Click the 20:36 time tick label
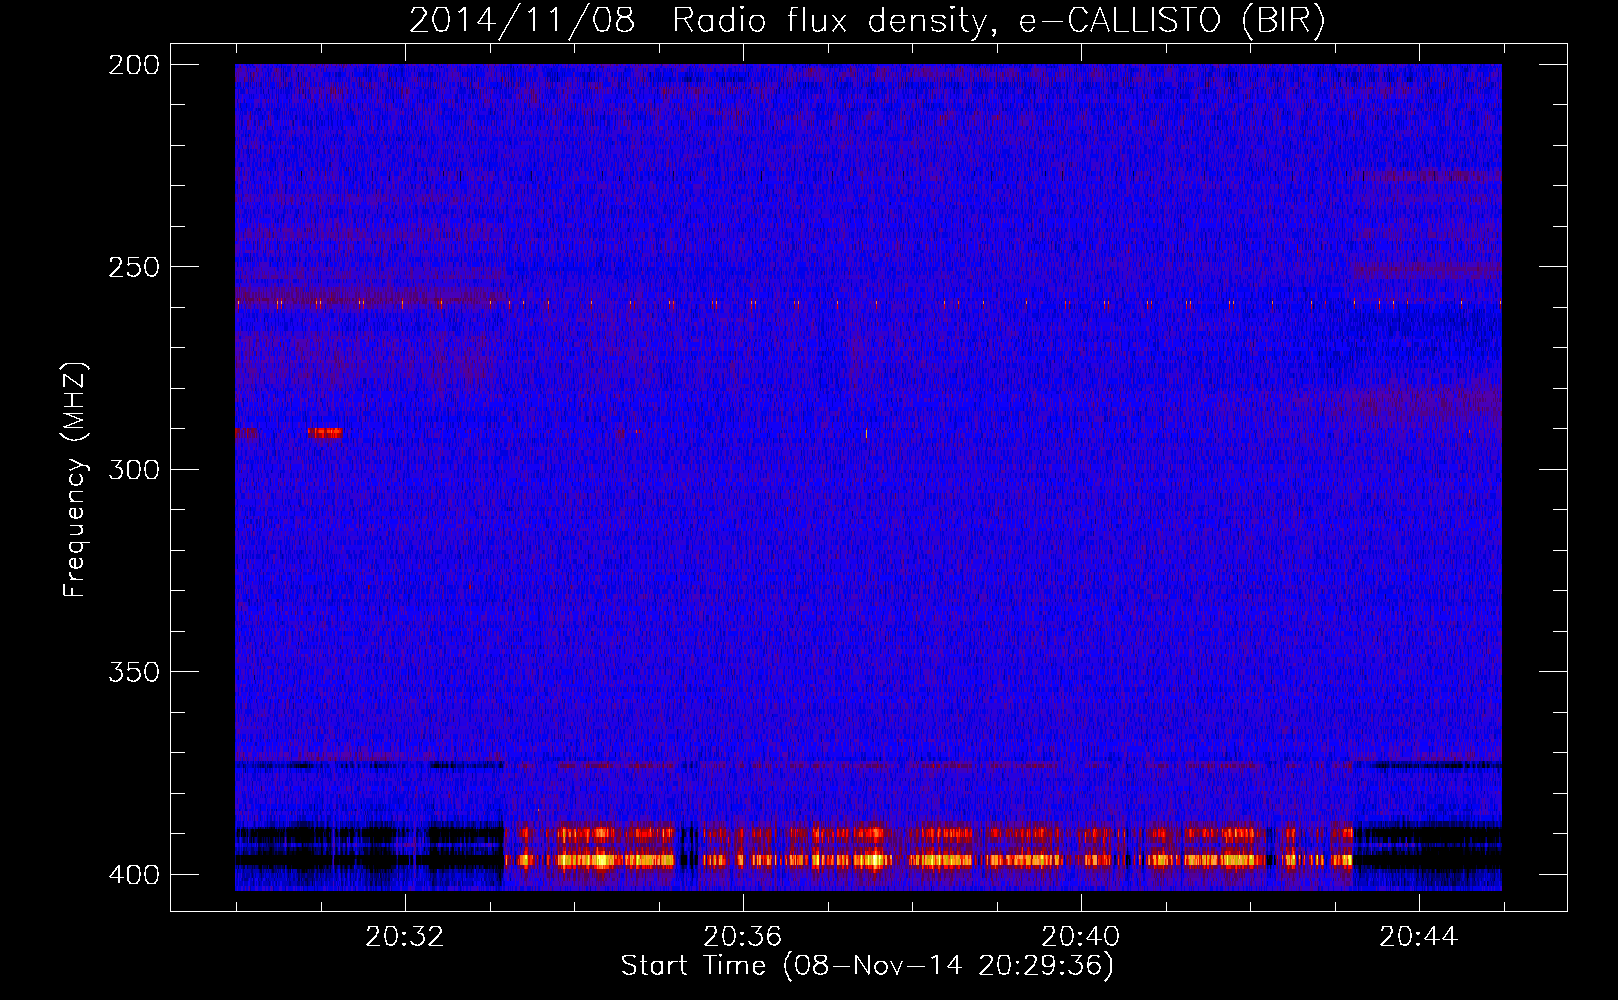Viewport: 1618px width, 1000px height. pos(743,937)
